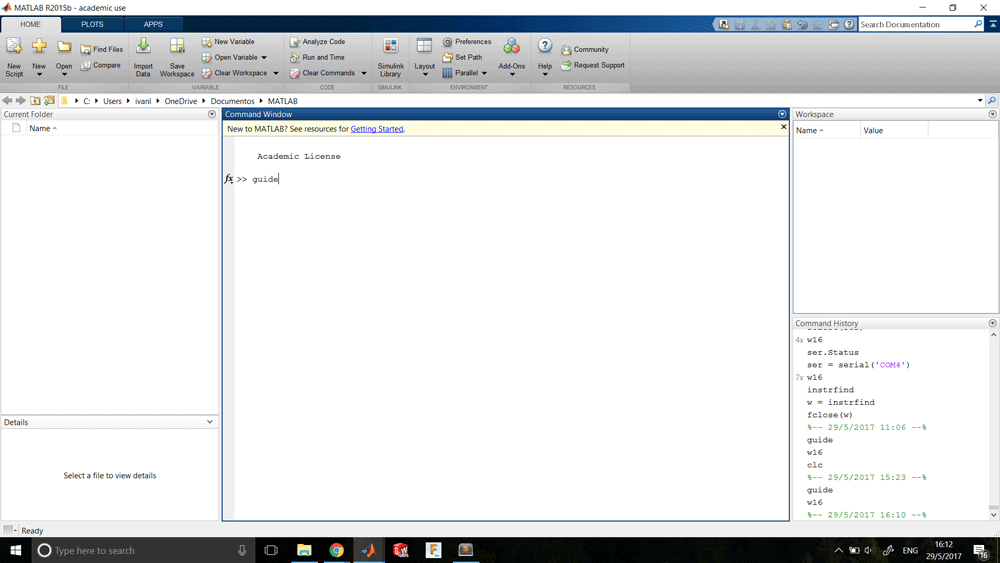Click the shortcut icon in quick access toolbar

point(724,24)
